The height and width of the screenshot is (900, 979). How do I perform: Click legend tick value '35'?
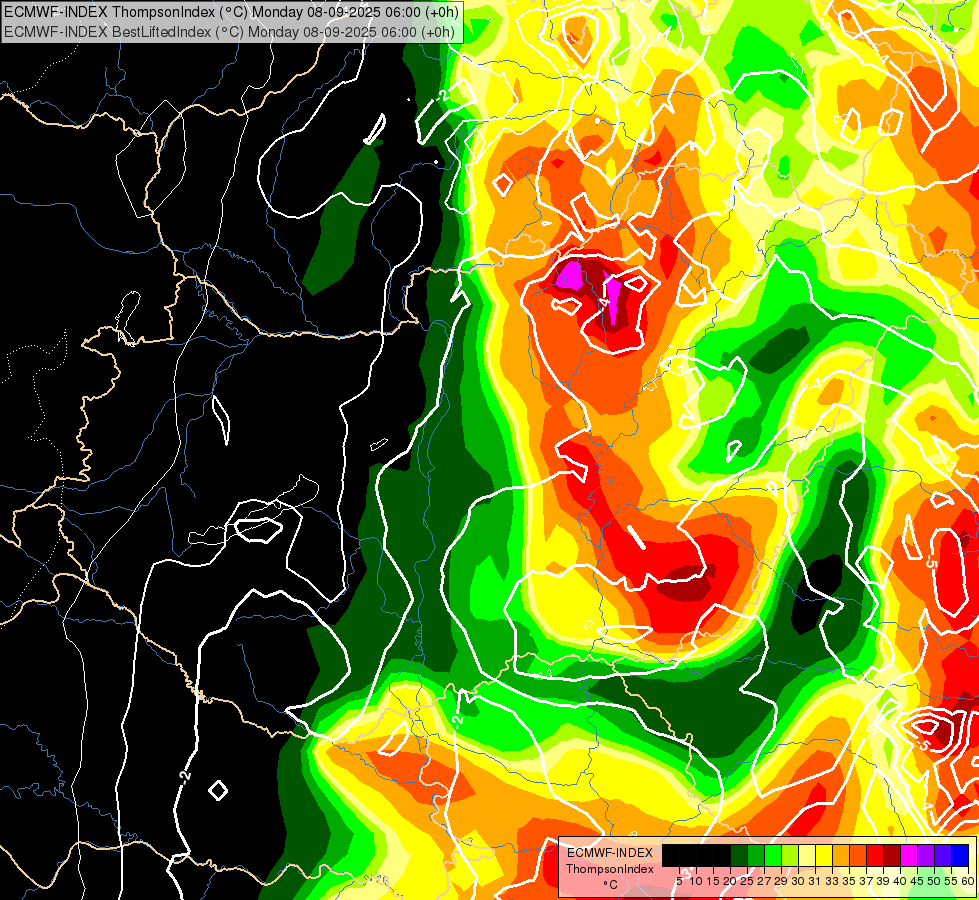tap(850, 881)
